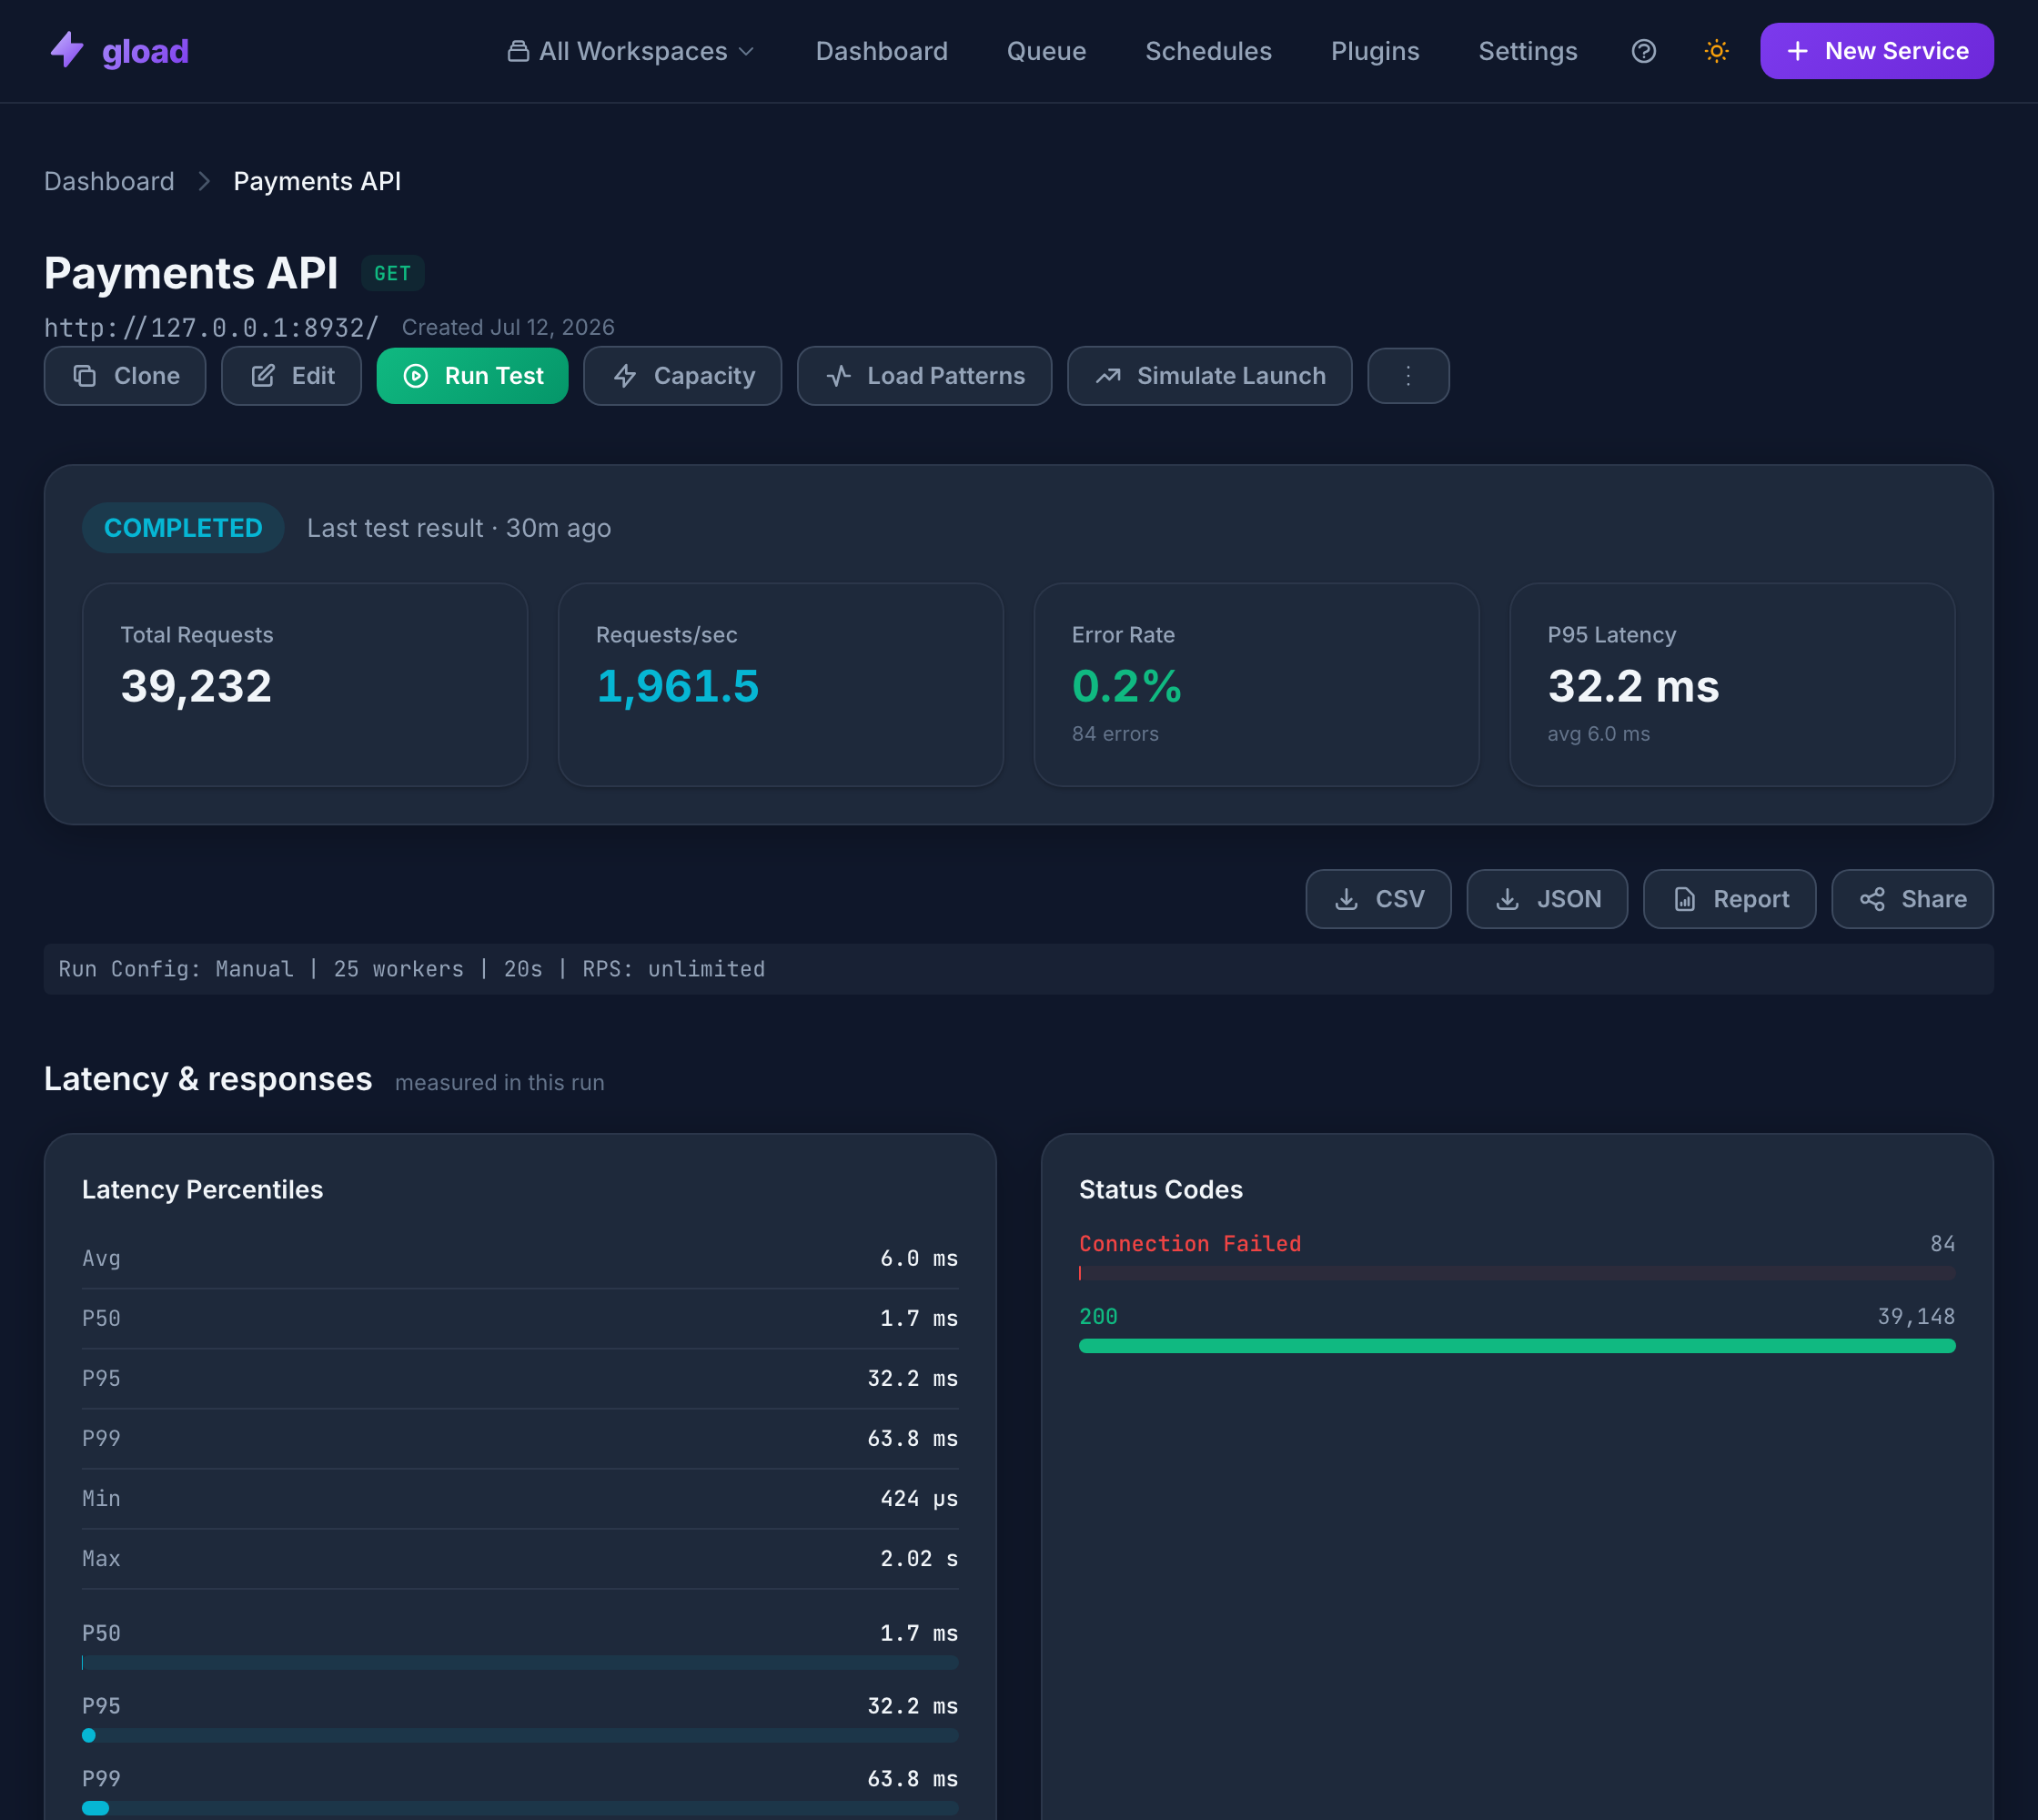Download results as CSV

click(x=1378, y=899)
